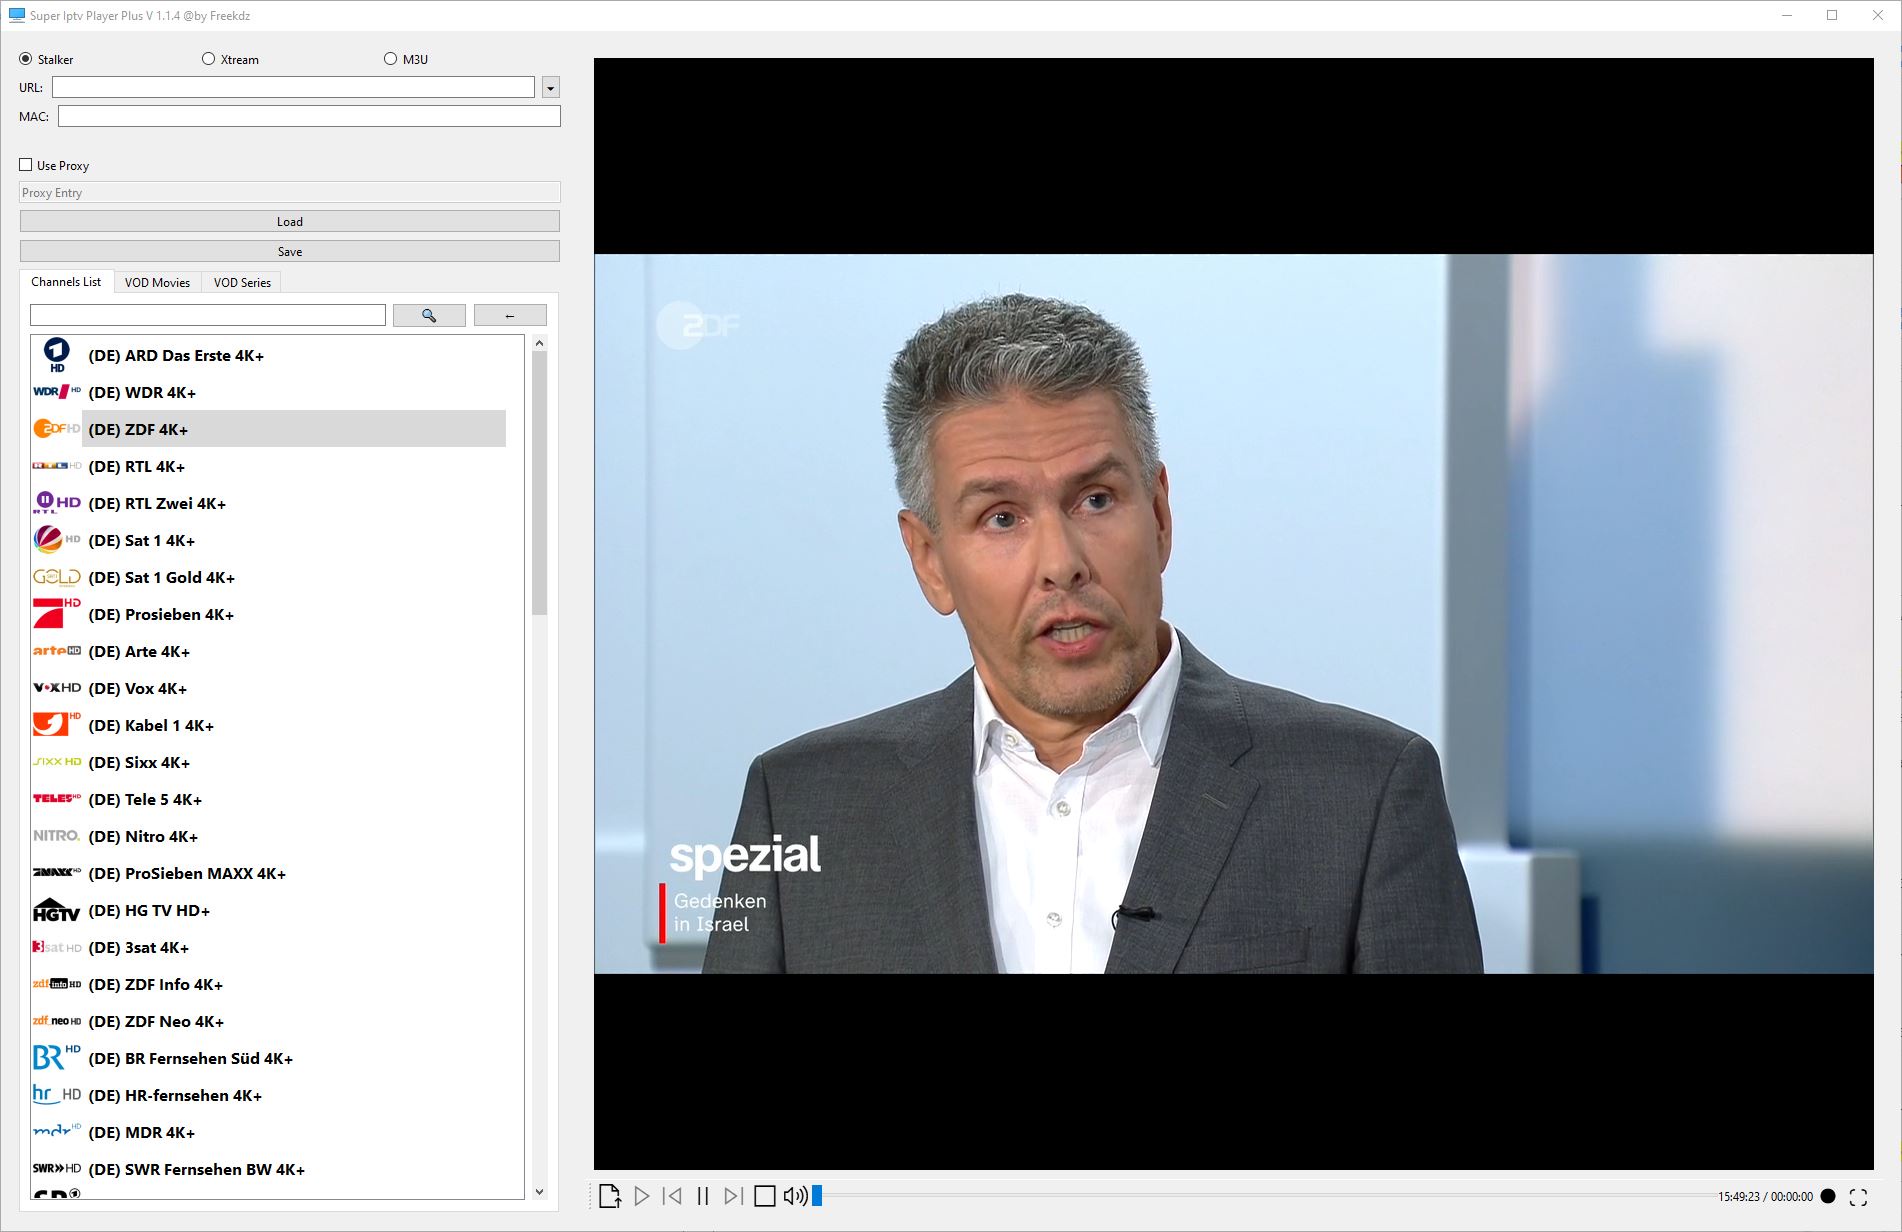Select (DE) 3sat 4K+ channel

(x=268, y=947)
